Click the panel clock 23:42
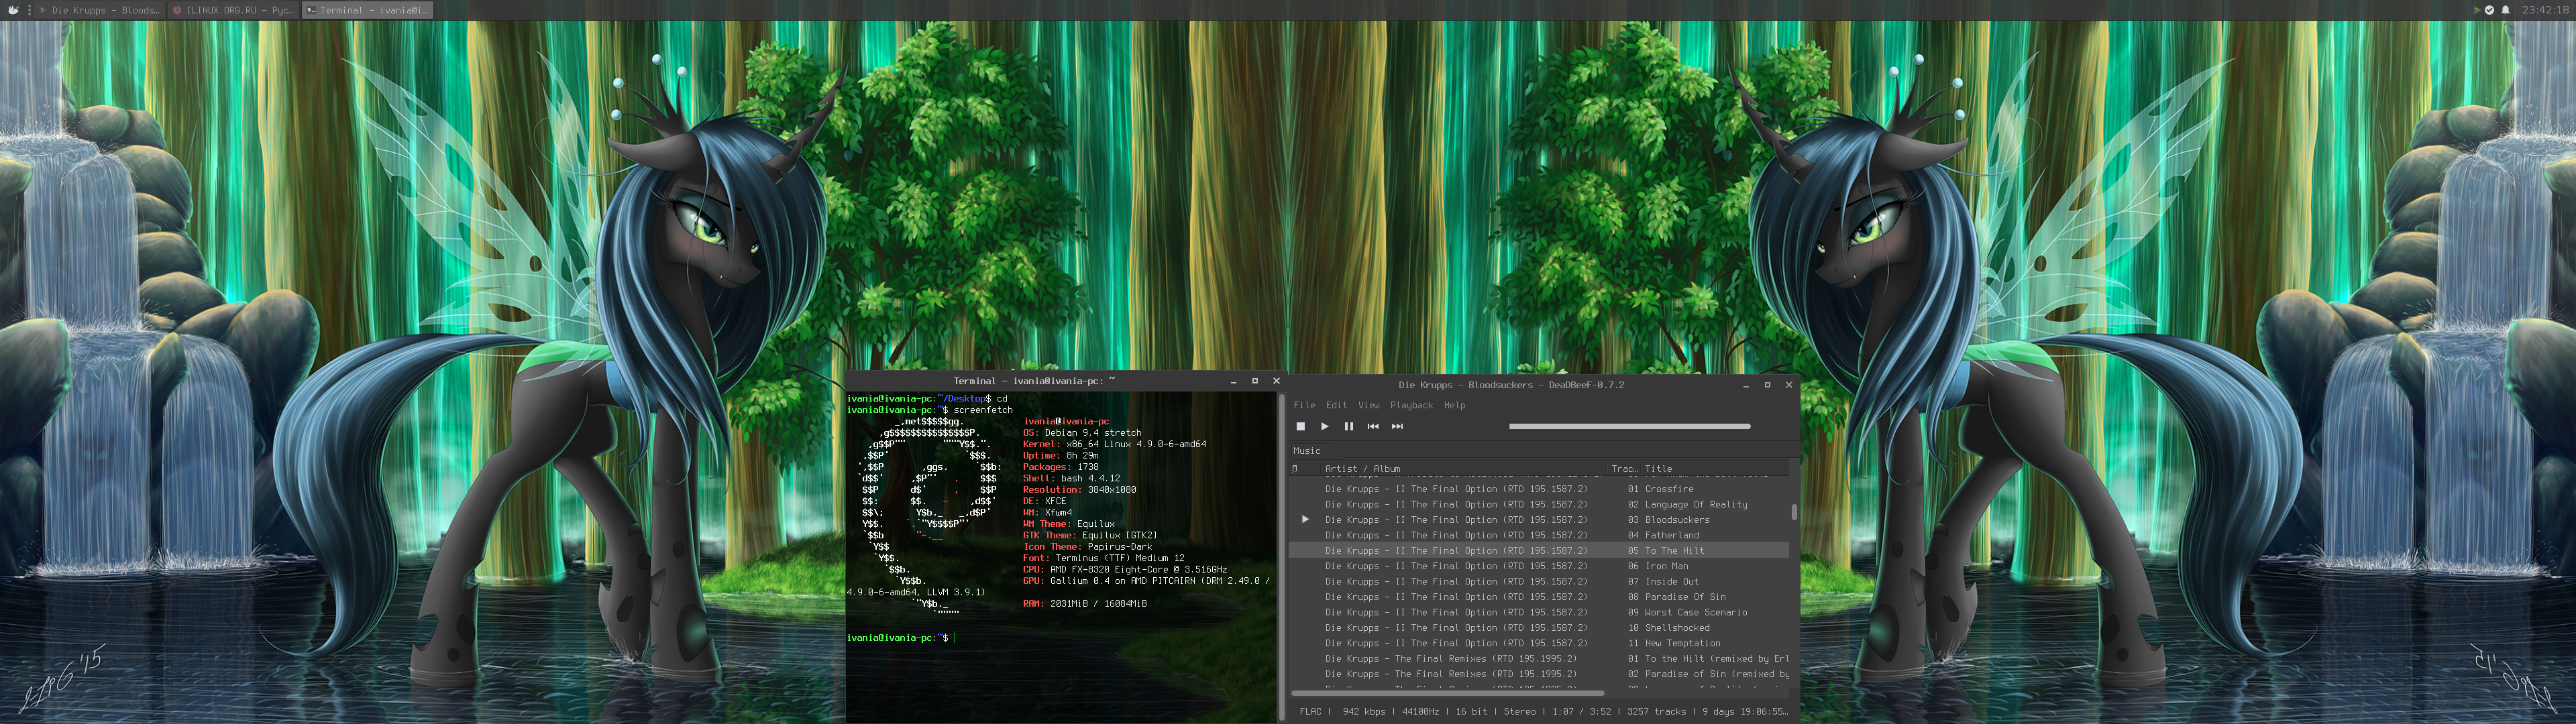 (x=2546, y=10)
